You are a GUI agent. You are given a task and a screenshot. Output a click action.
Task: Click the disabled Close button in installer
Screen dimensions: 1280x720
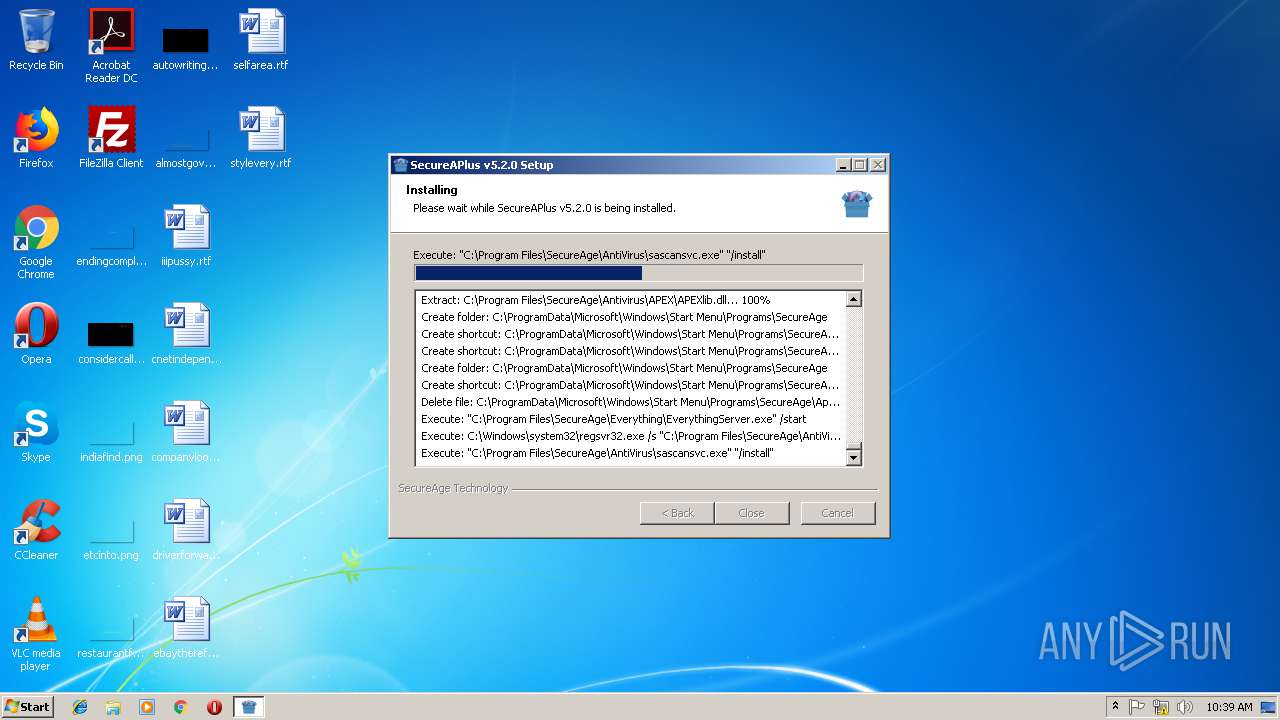[751, 513]
